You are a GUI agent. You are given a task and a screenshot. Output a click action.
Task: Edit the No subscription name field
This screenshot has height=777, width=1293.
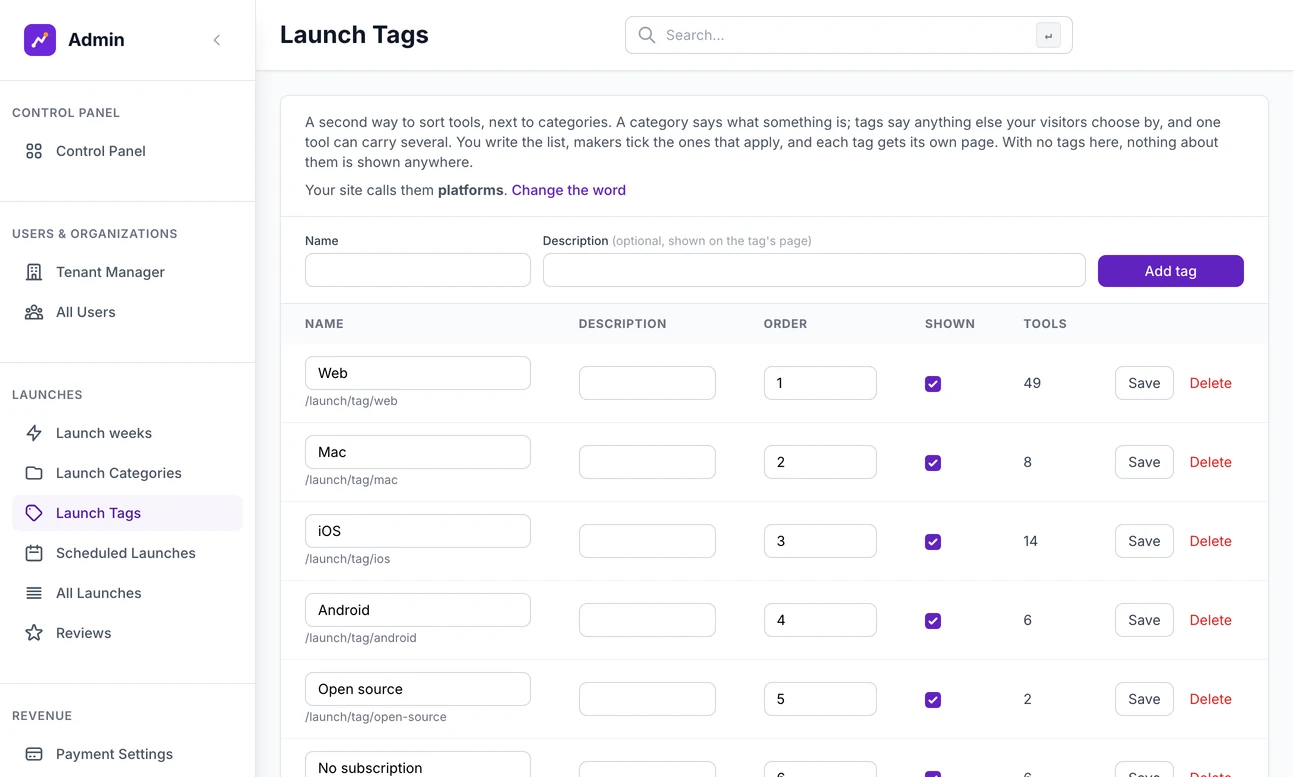(x=418, y=764)
